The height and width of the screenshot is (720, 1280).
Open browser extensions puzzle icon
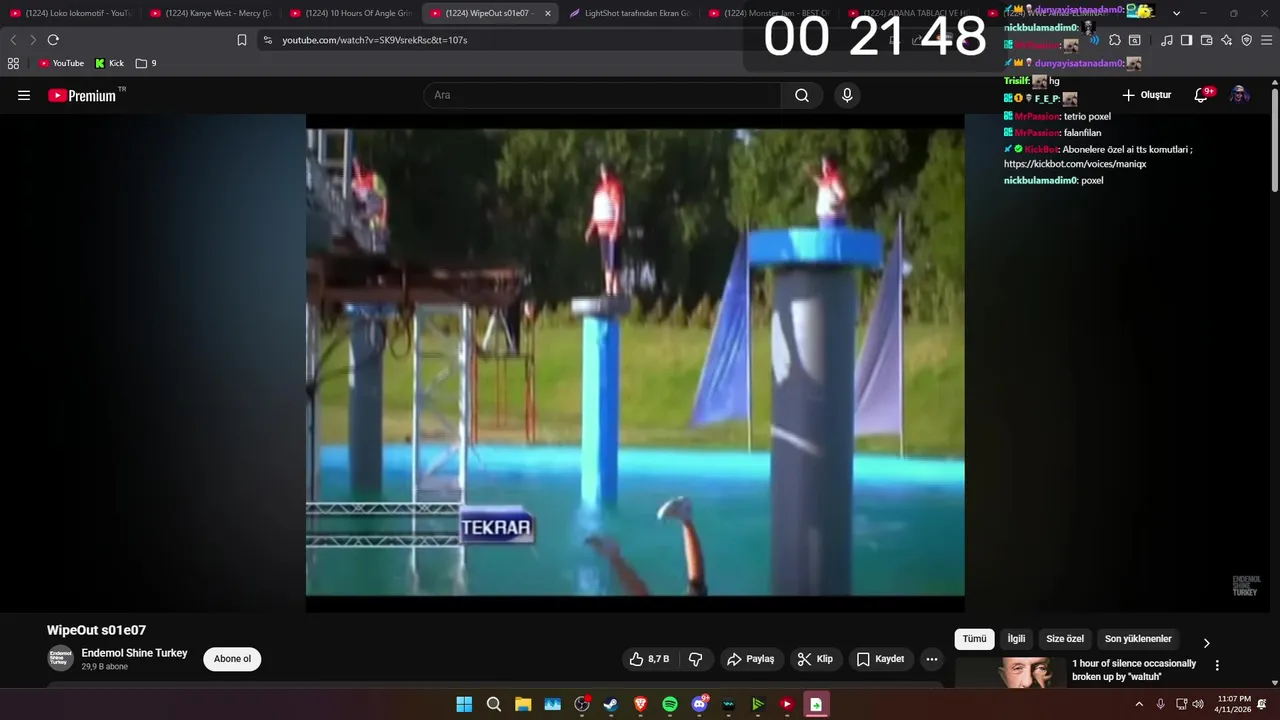click(1115, 40)
